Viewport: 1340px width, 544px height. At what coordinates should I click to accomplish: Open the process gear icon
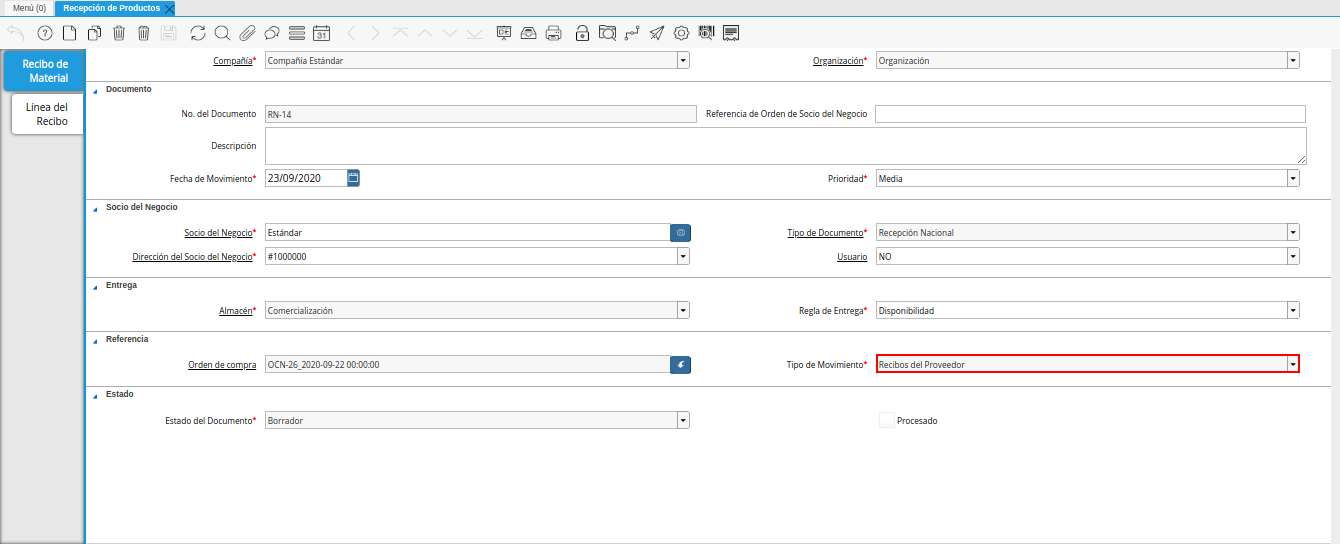[x=681, y=33]
